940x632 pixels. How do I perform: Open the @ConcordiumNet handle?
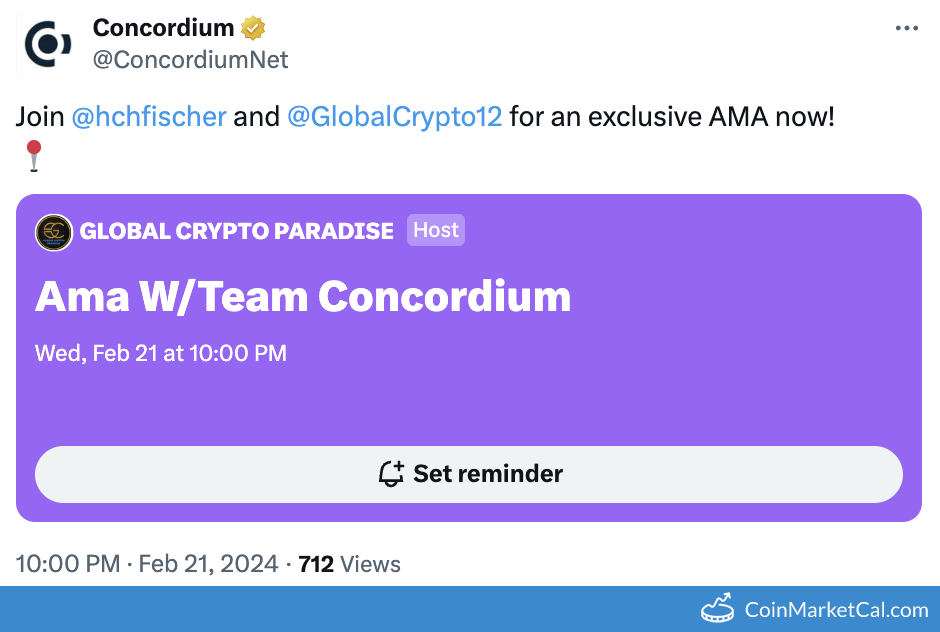pyautogui.click(x=191, y=59)
